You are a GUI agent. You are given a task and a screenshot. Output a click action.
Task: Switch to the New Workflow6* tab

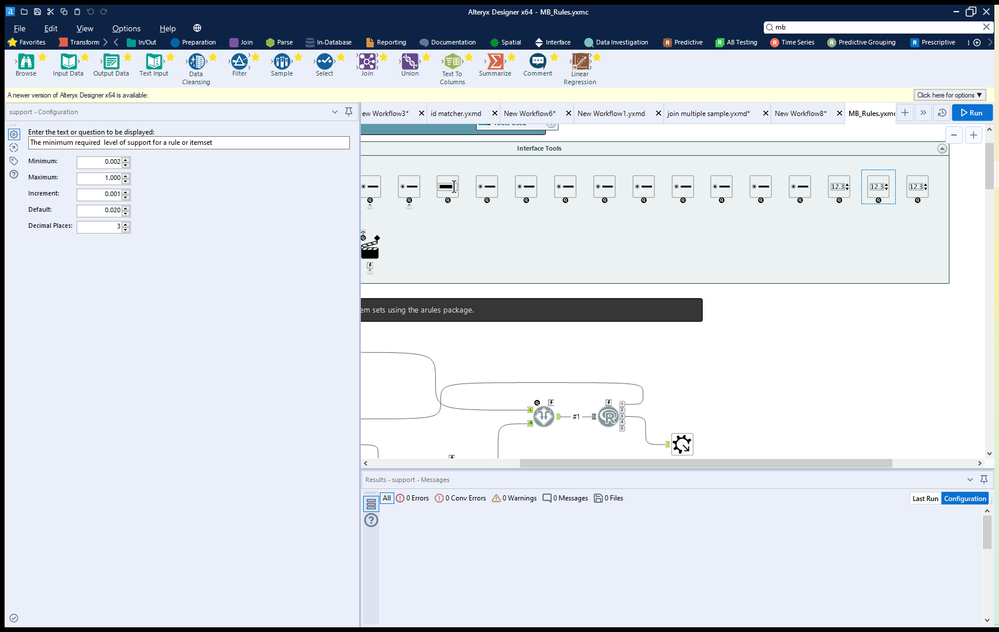[x=529, y=113]
